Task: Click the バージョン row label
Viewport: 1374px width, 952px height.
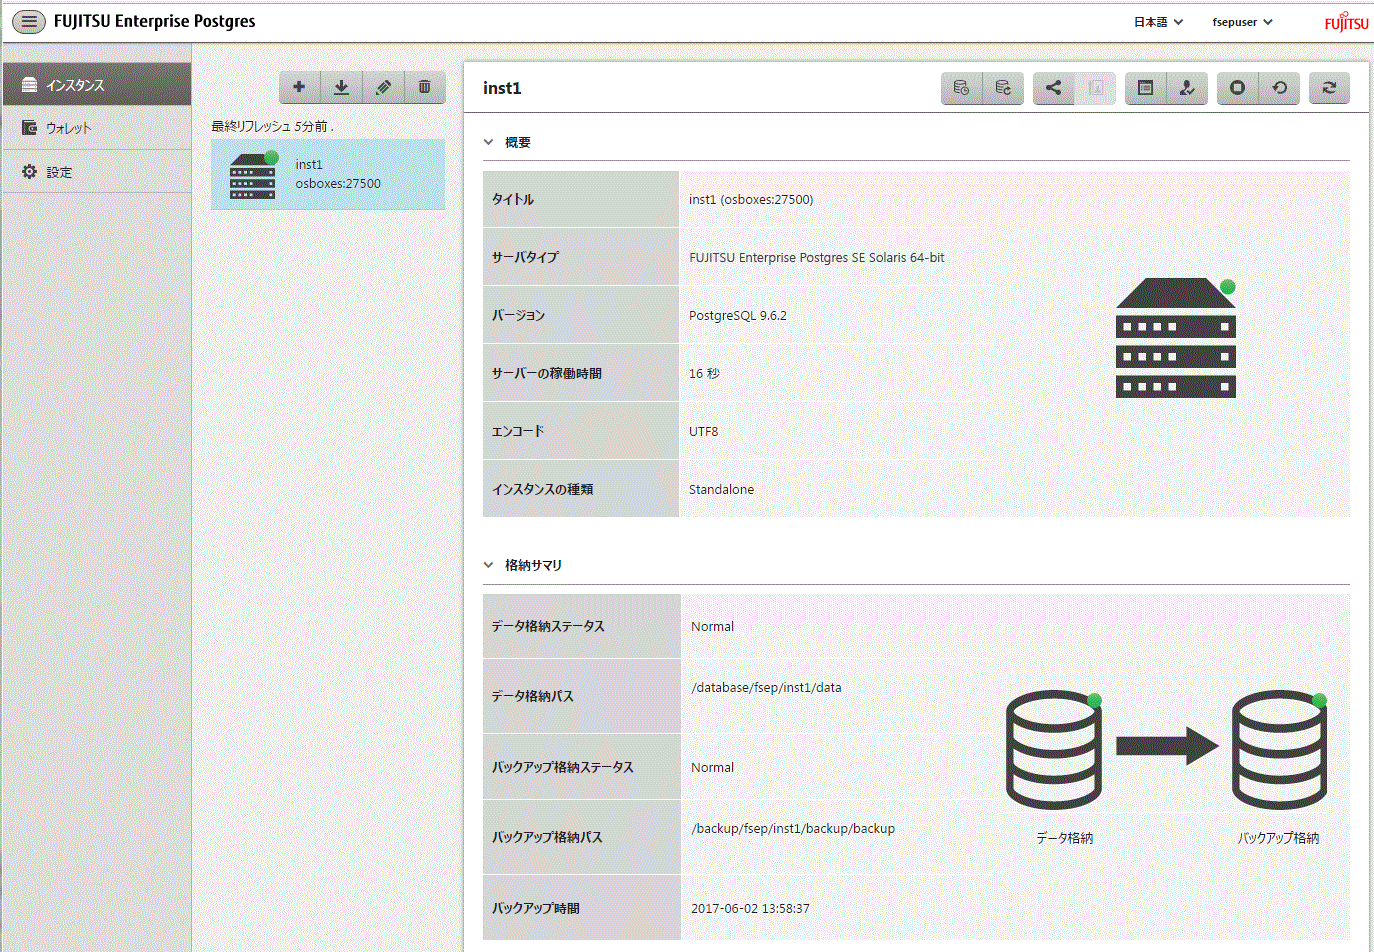Action: coord(518,315)
